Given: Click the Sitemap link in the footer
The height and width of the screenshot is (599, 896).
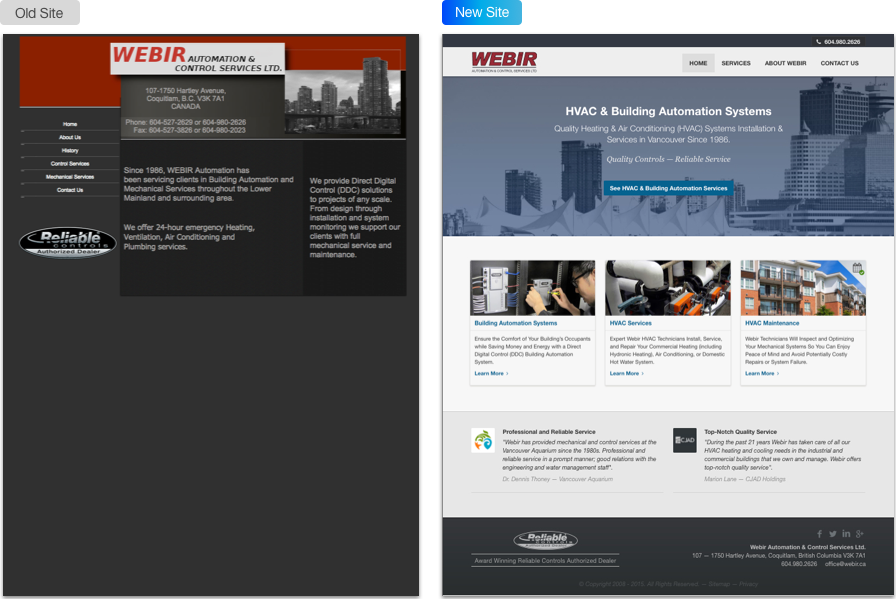Looking at the screenshot, I should point(719,584).
